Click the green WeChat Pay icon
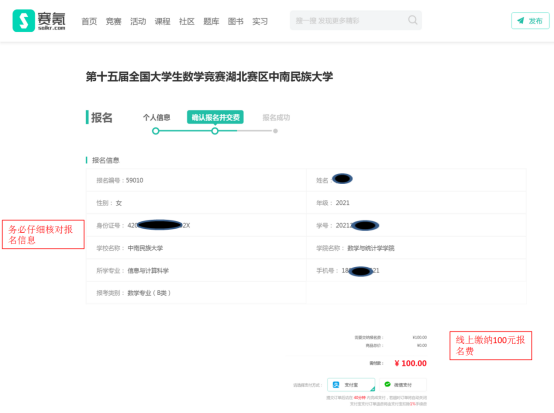 point(387,384)
